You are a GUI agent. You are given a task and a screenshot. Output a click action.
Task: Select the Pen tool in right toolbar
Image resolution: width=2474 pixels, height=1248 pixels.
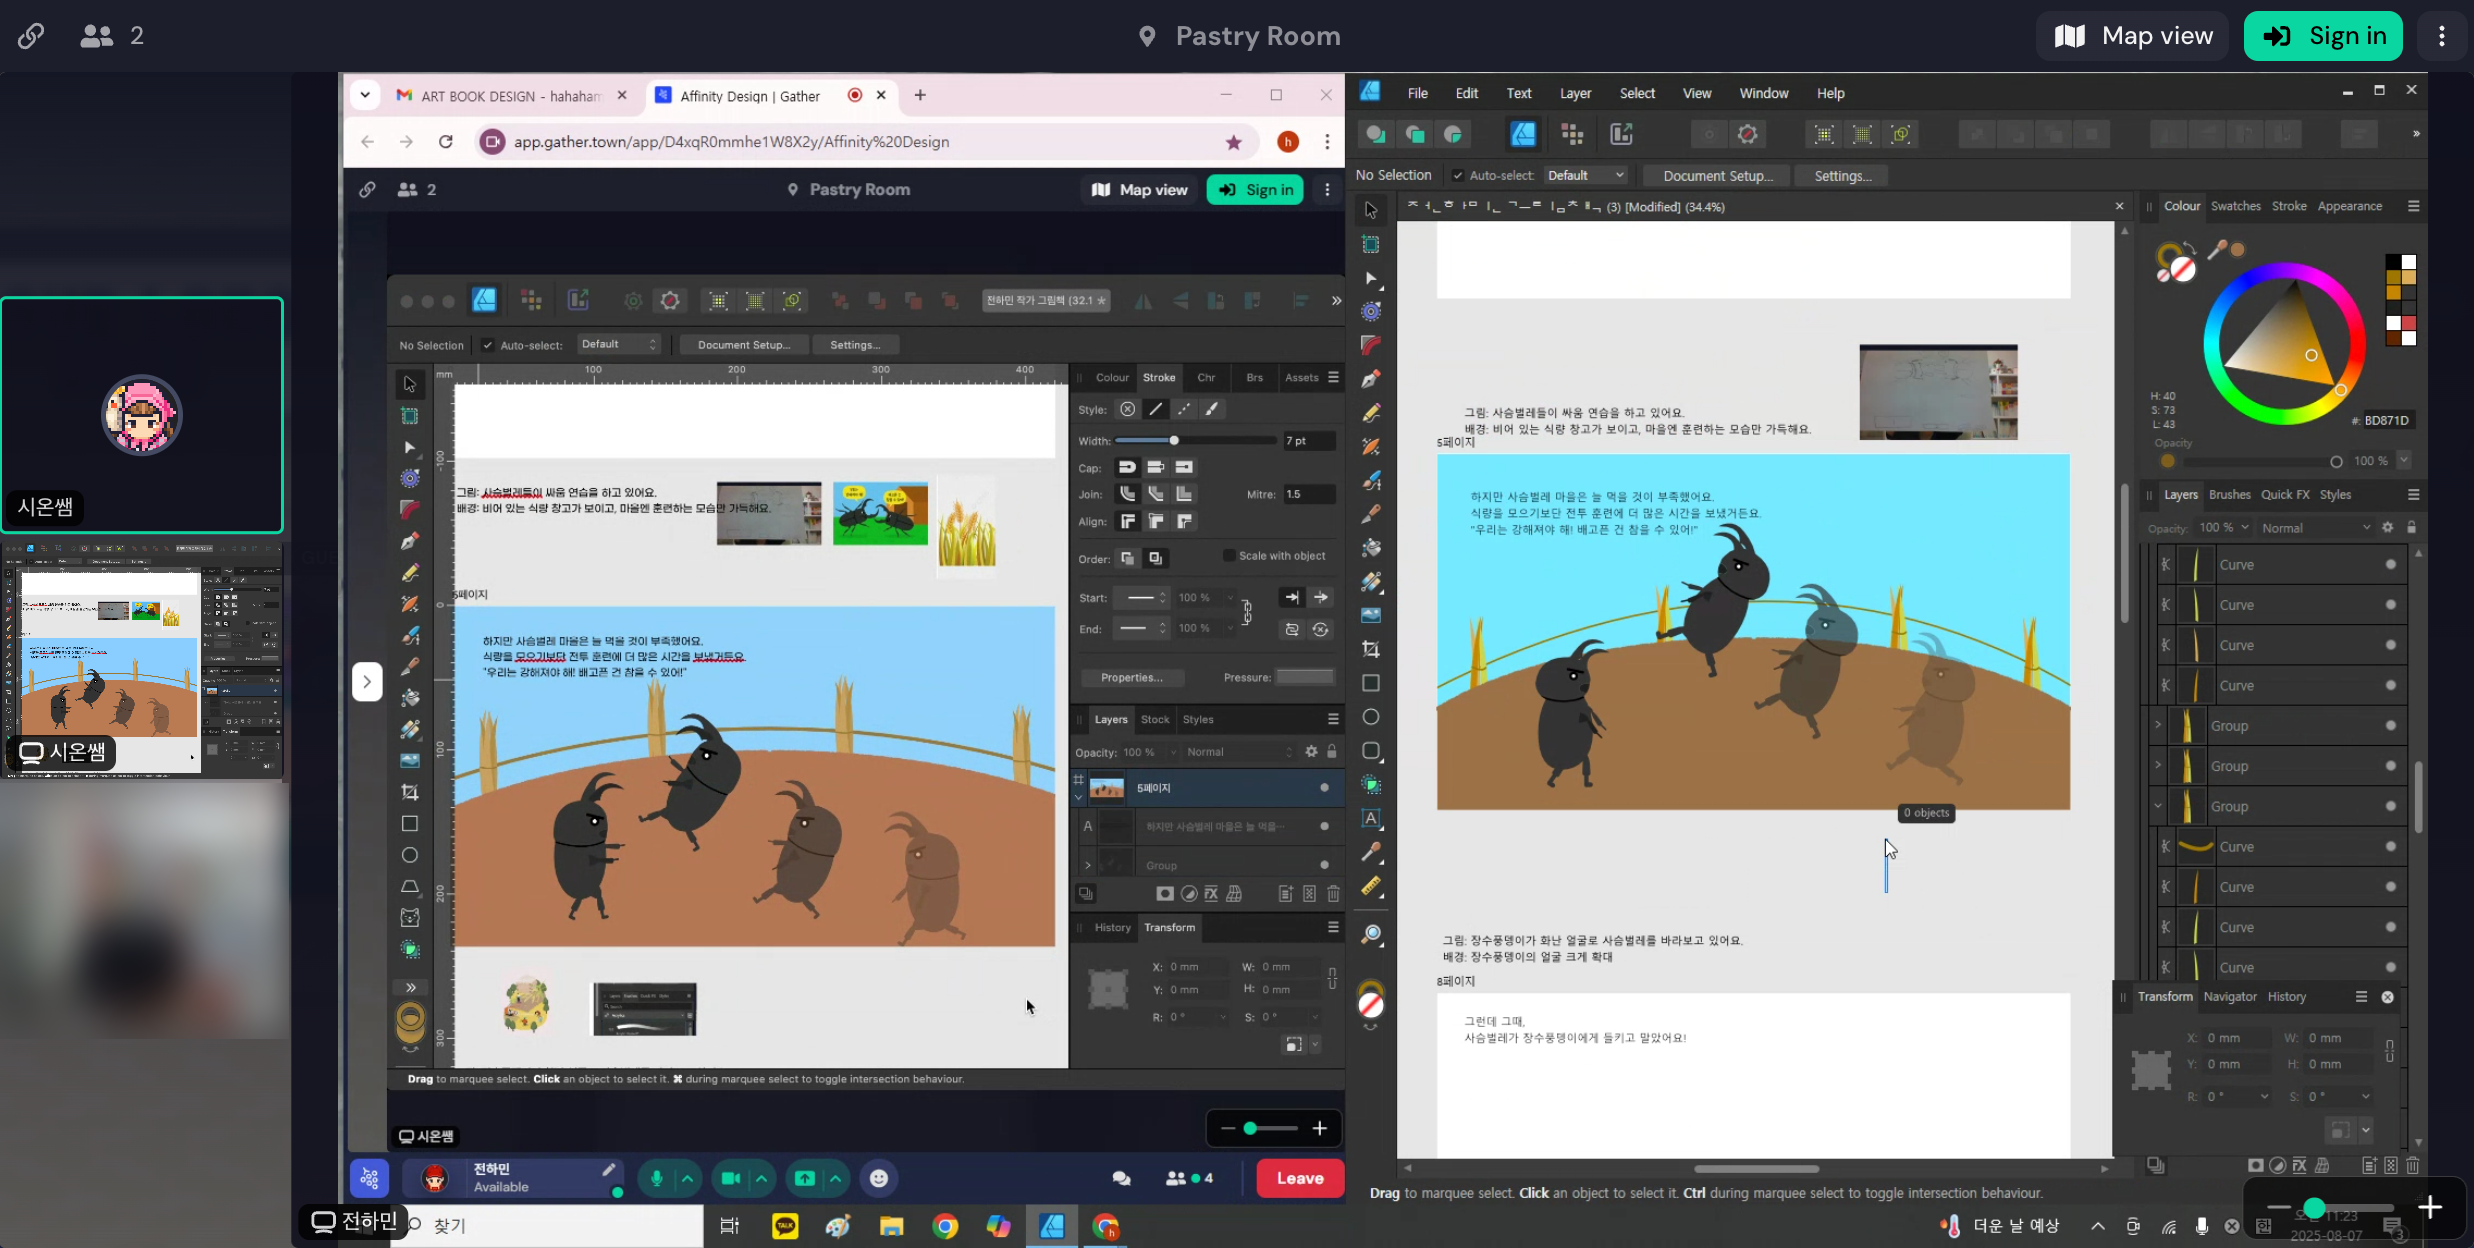click(1371, 379)
